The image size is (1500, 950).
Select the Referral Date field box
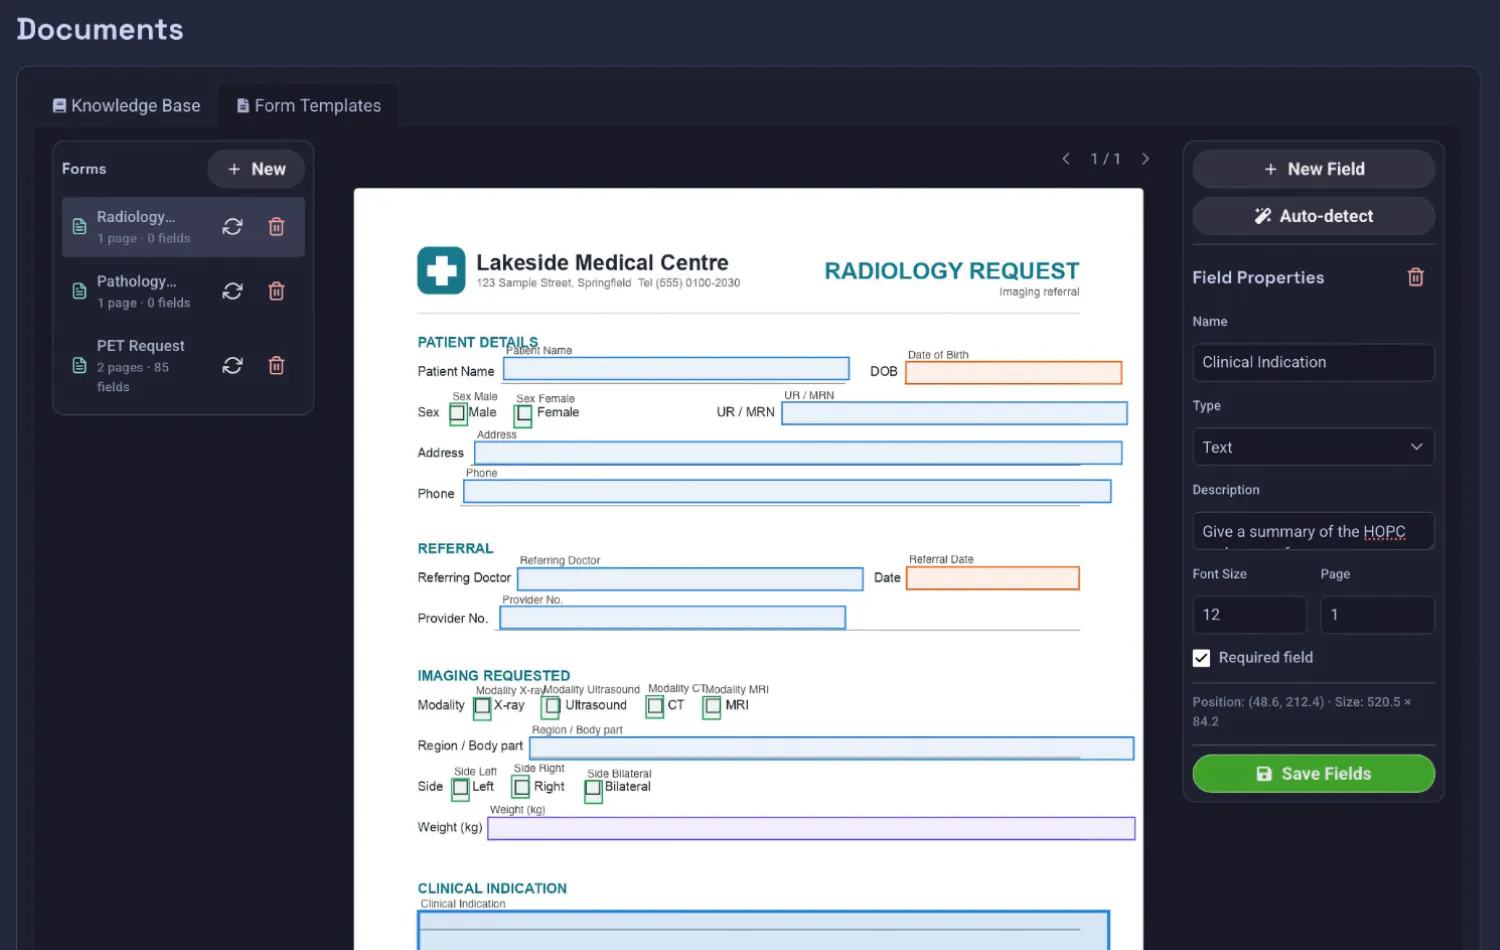point(993,578)
